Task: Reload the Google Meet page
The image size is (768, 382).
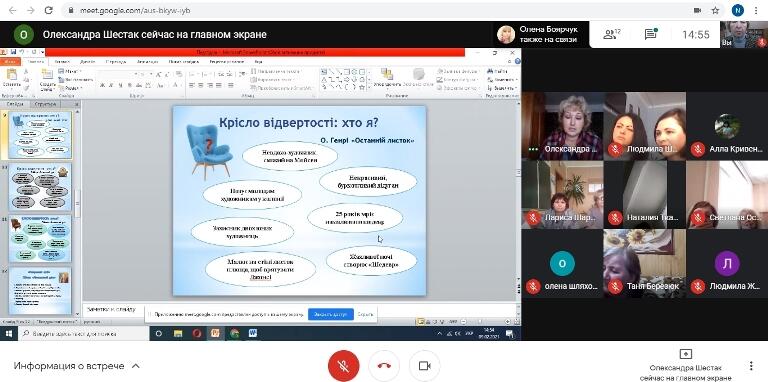Action: pyautogui.click(x=48, y=10)
